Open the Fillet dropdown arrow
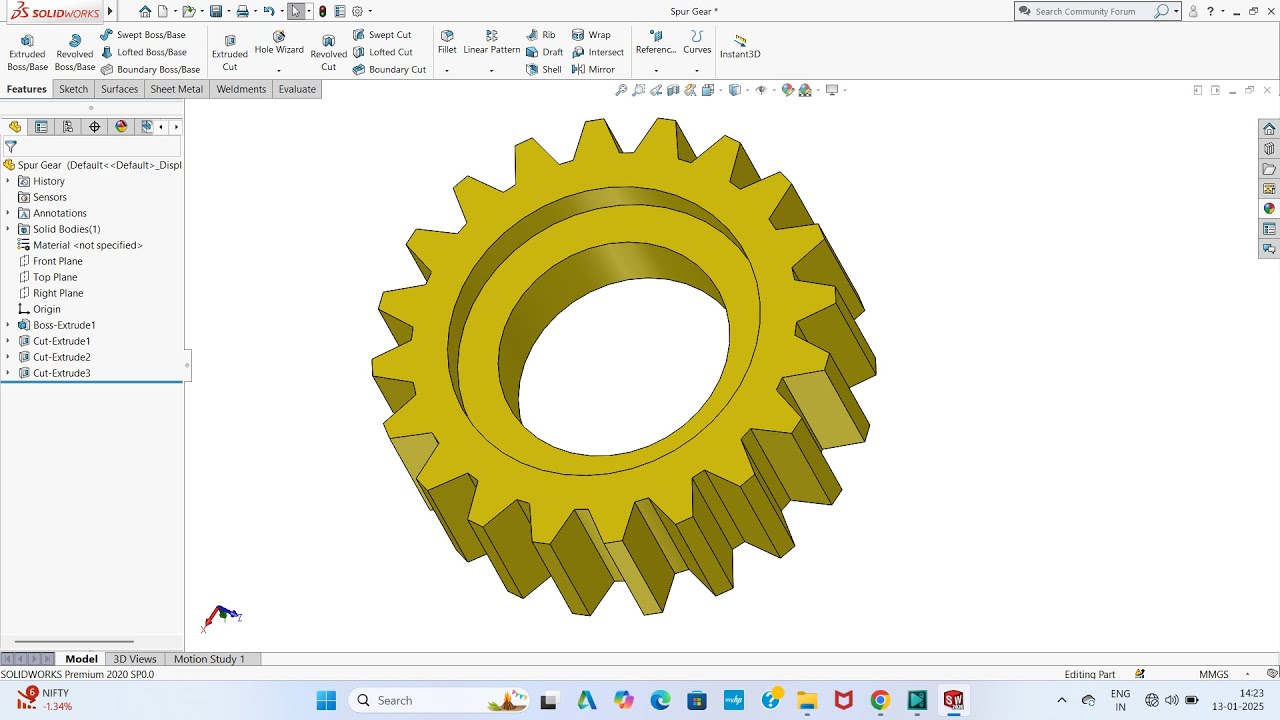Viewport: 1280px width, 720px height. (447, 71)
